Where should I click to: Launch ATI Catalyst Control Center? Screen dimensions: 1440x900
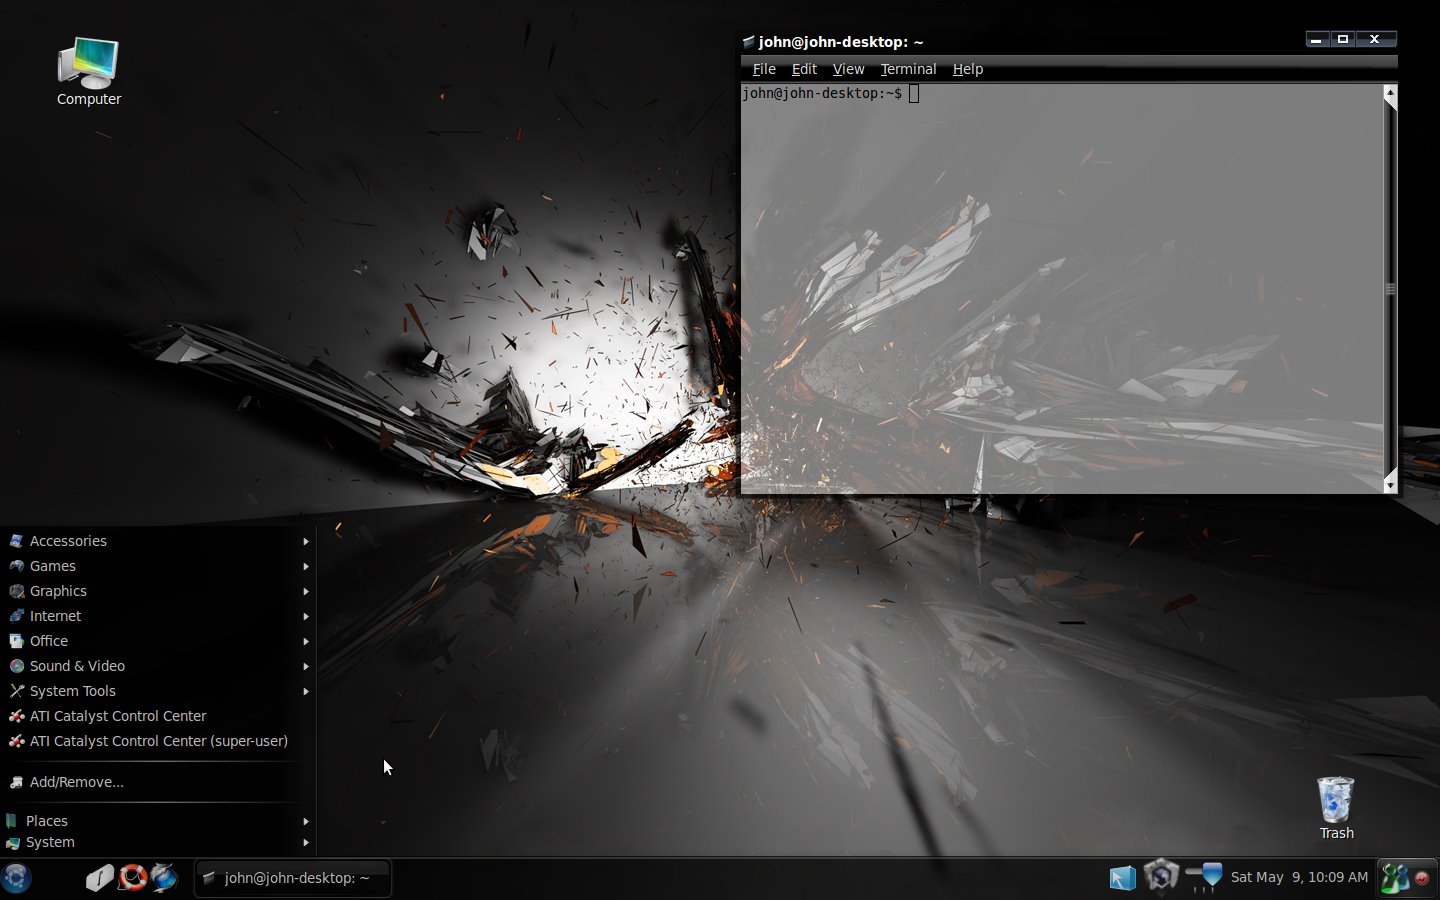pos(158,716)
